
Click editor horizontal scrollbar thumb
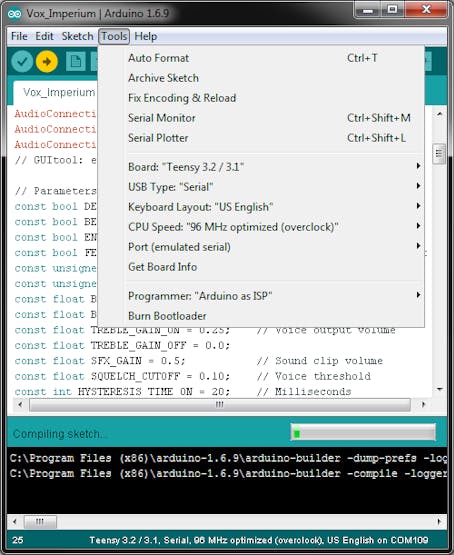pyautogui.click(x=220, y=405)
